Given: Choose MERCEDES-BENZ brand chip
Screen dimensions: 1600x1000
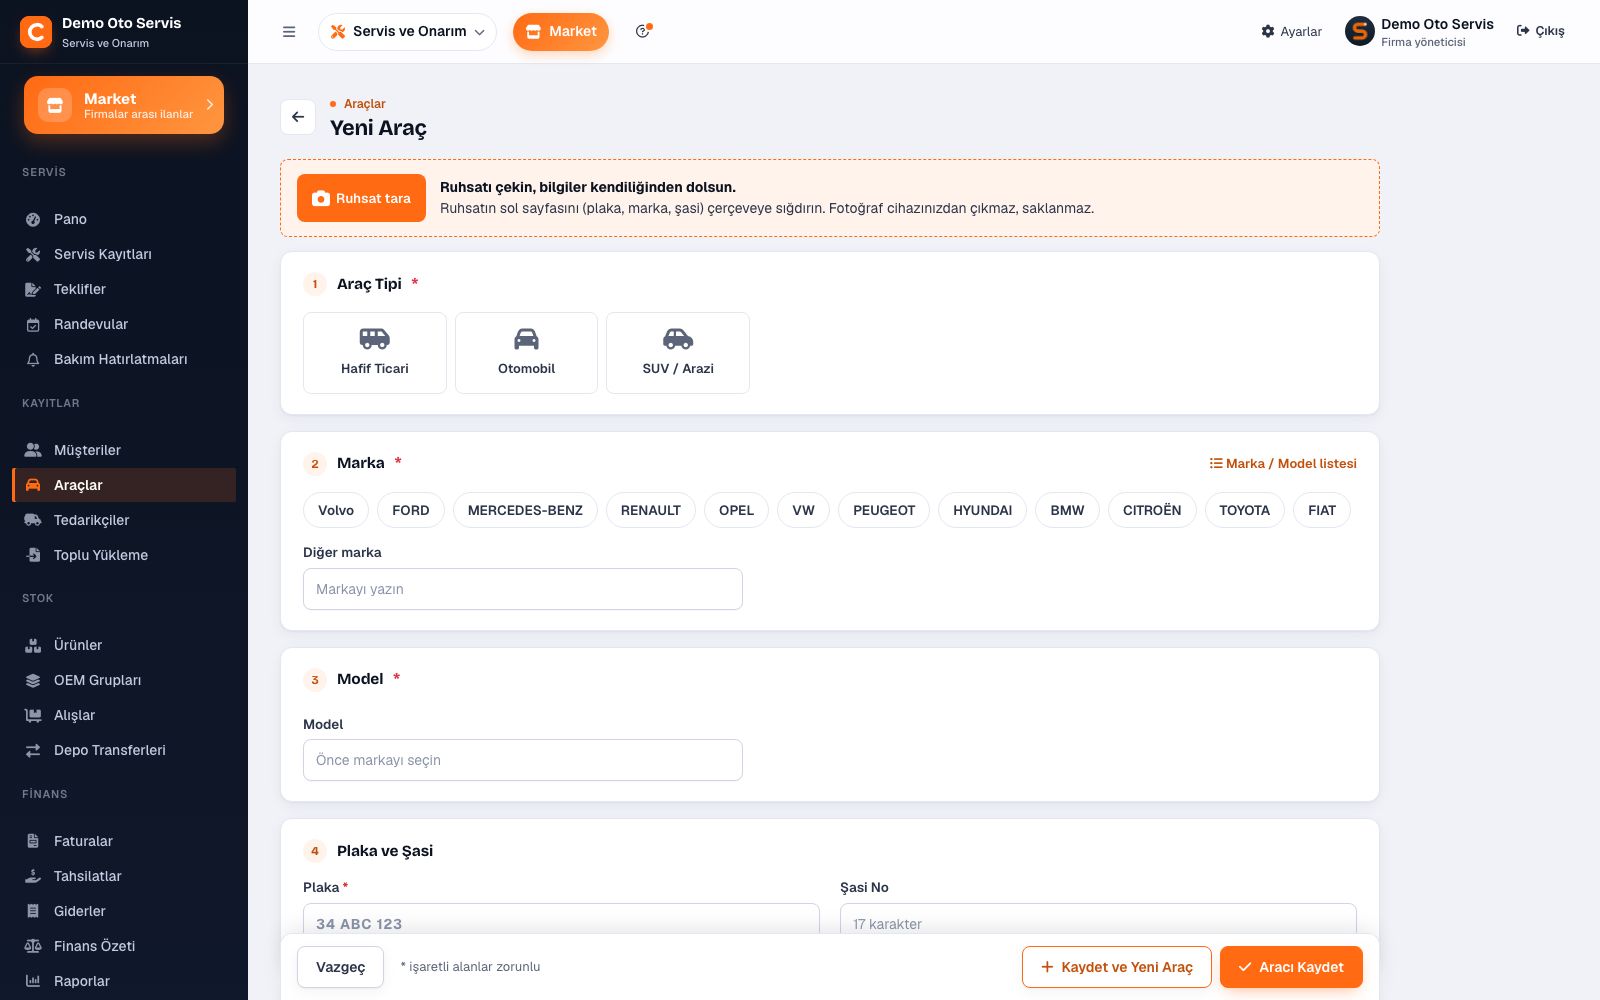Looking at the screenshot, I should tap(525, 510).
